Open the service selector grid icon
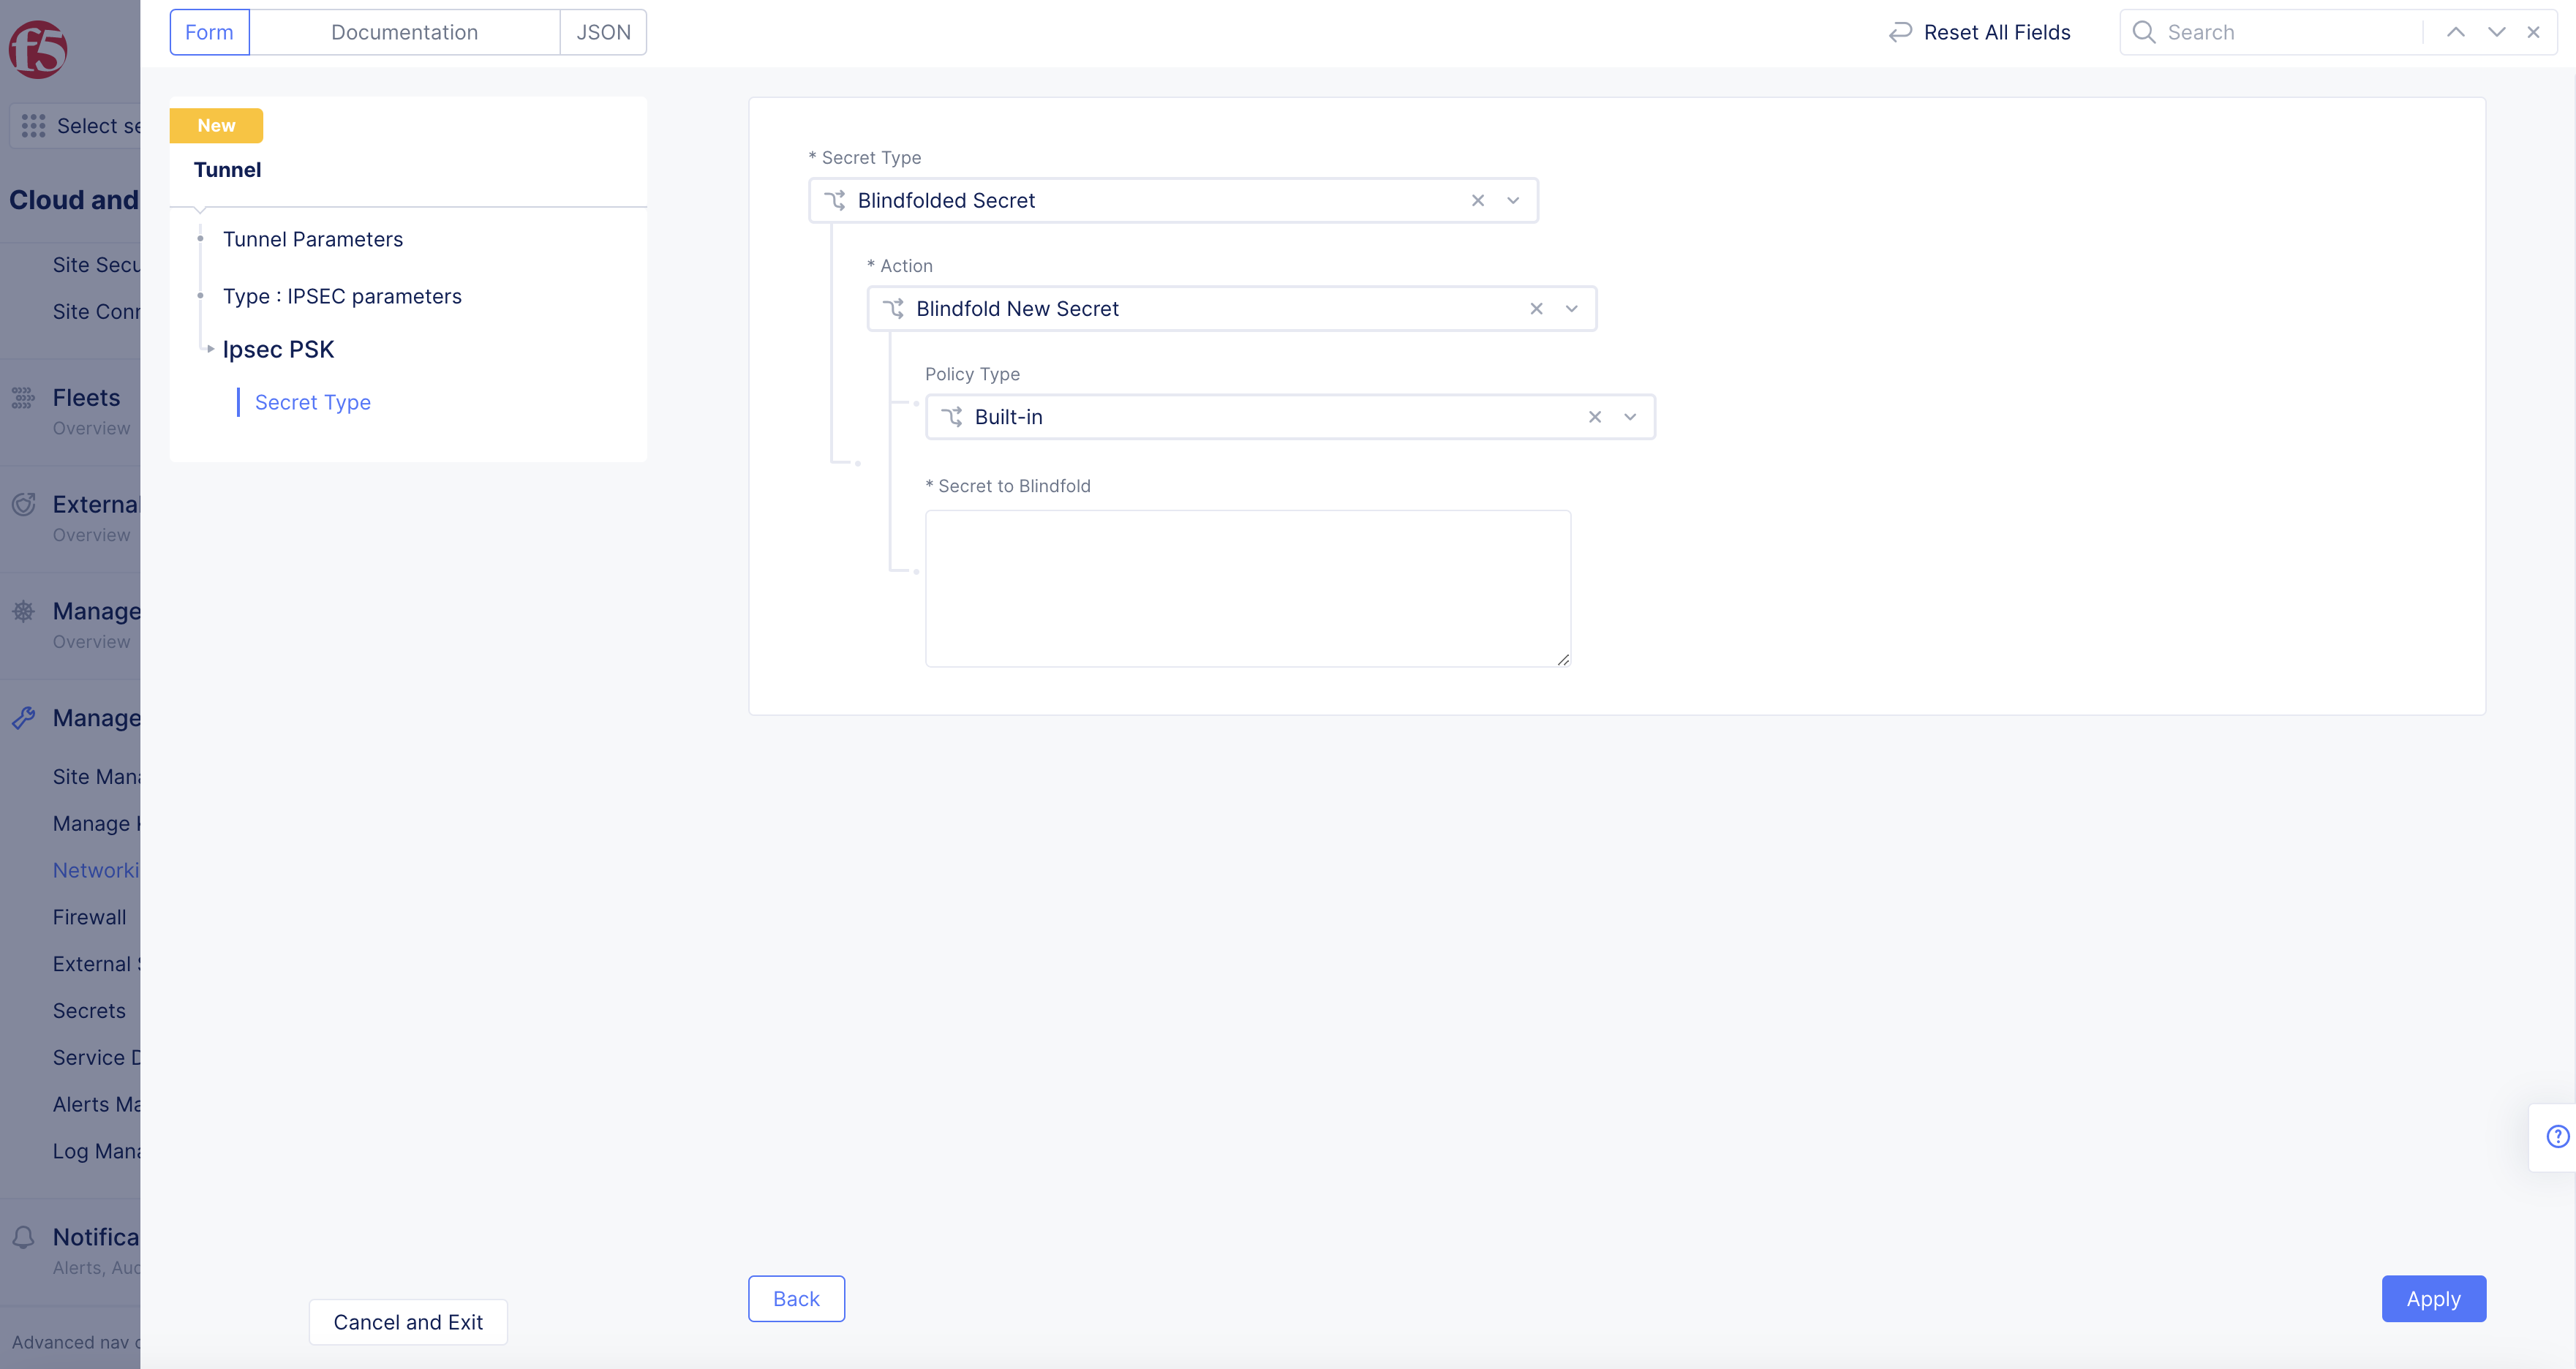This screenshot has height=1369, width=2576. 34,126
